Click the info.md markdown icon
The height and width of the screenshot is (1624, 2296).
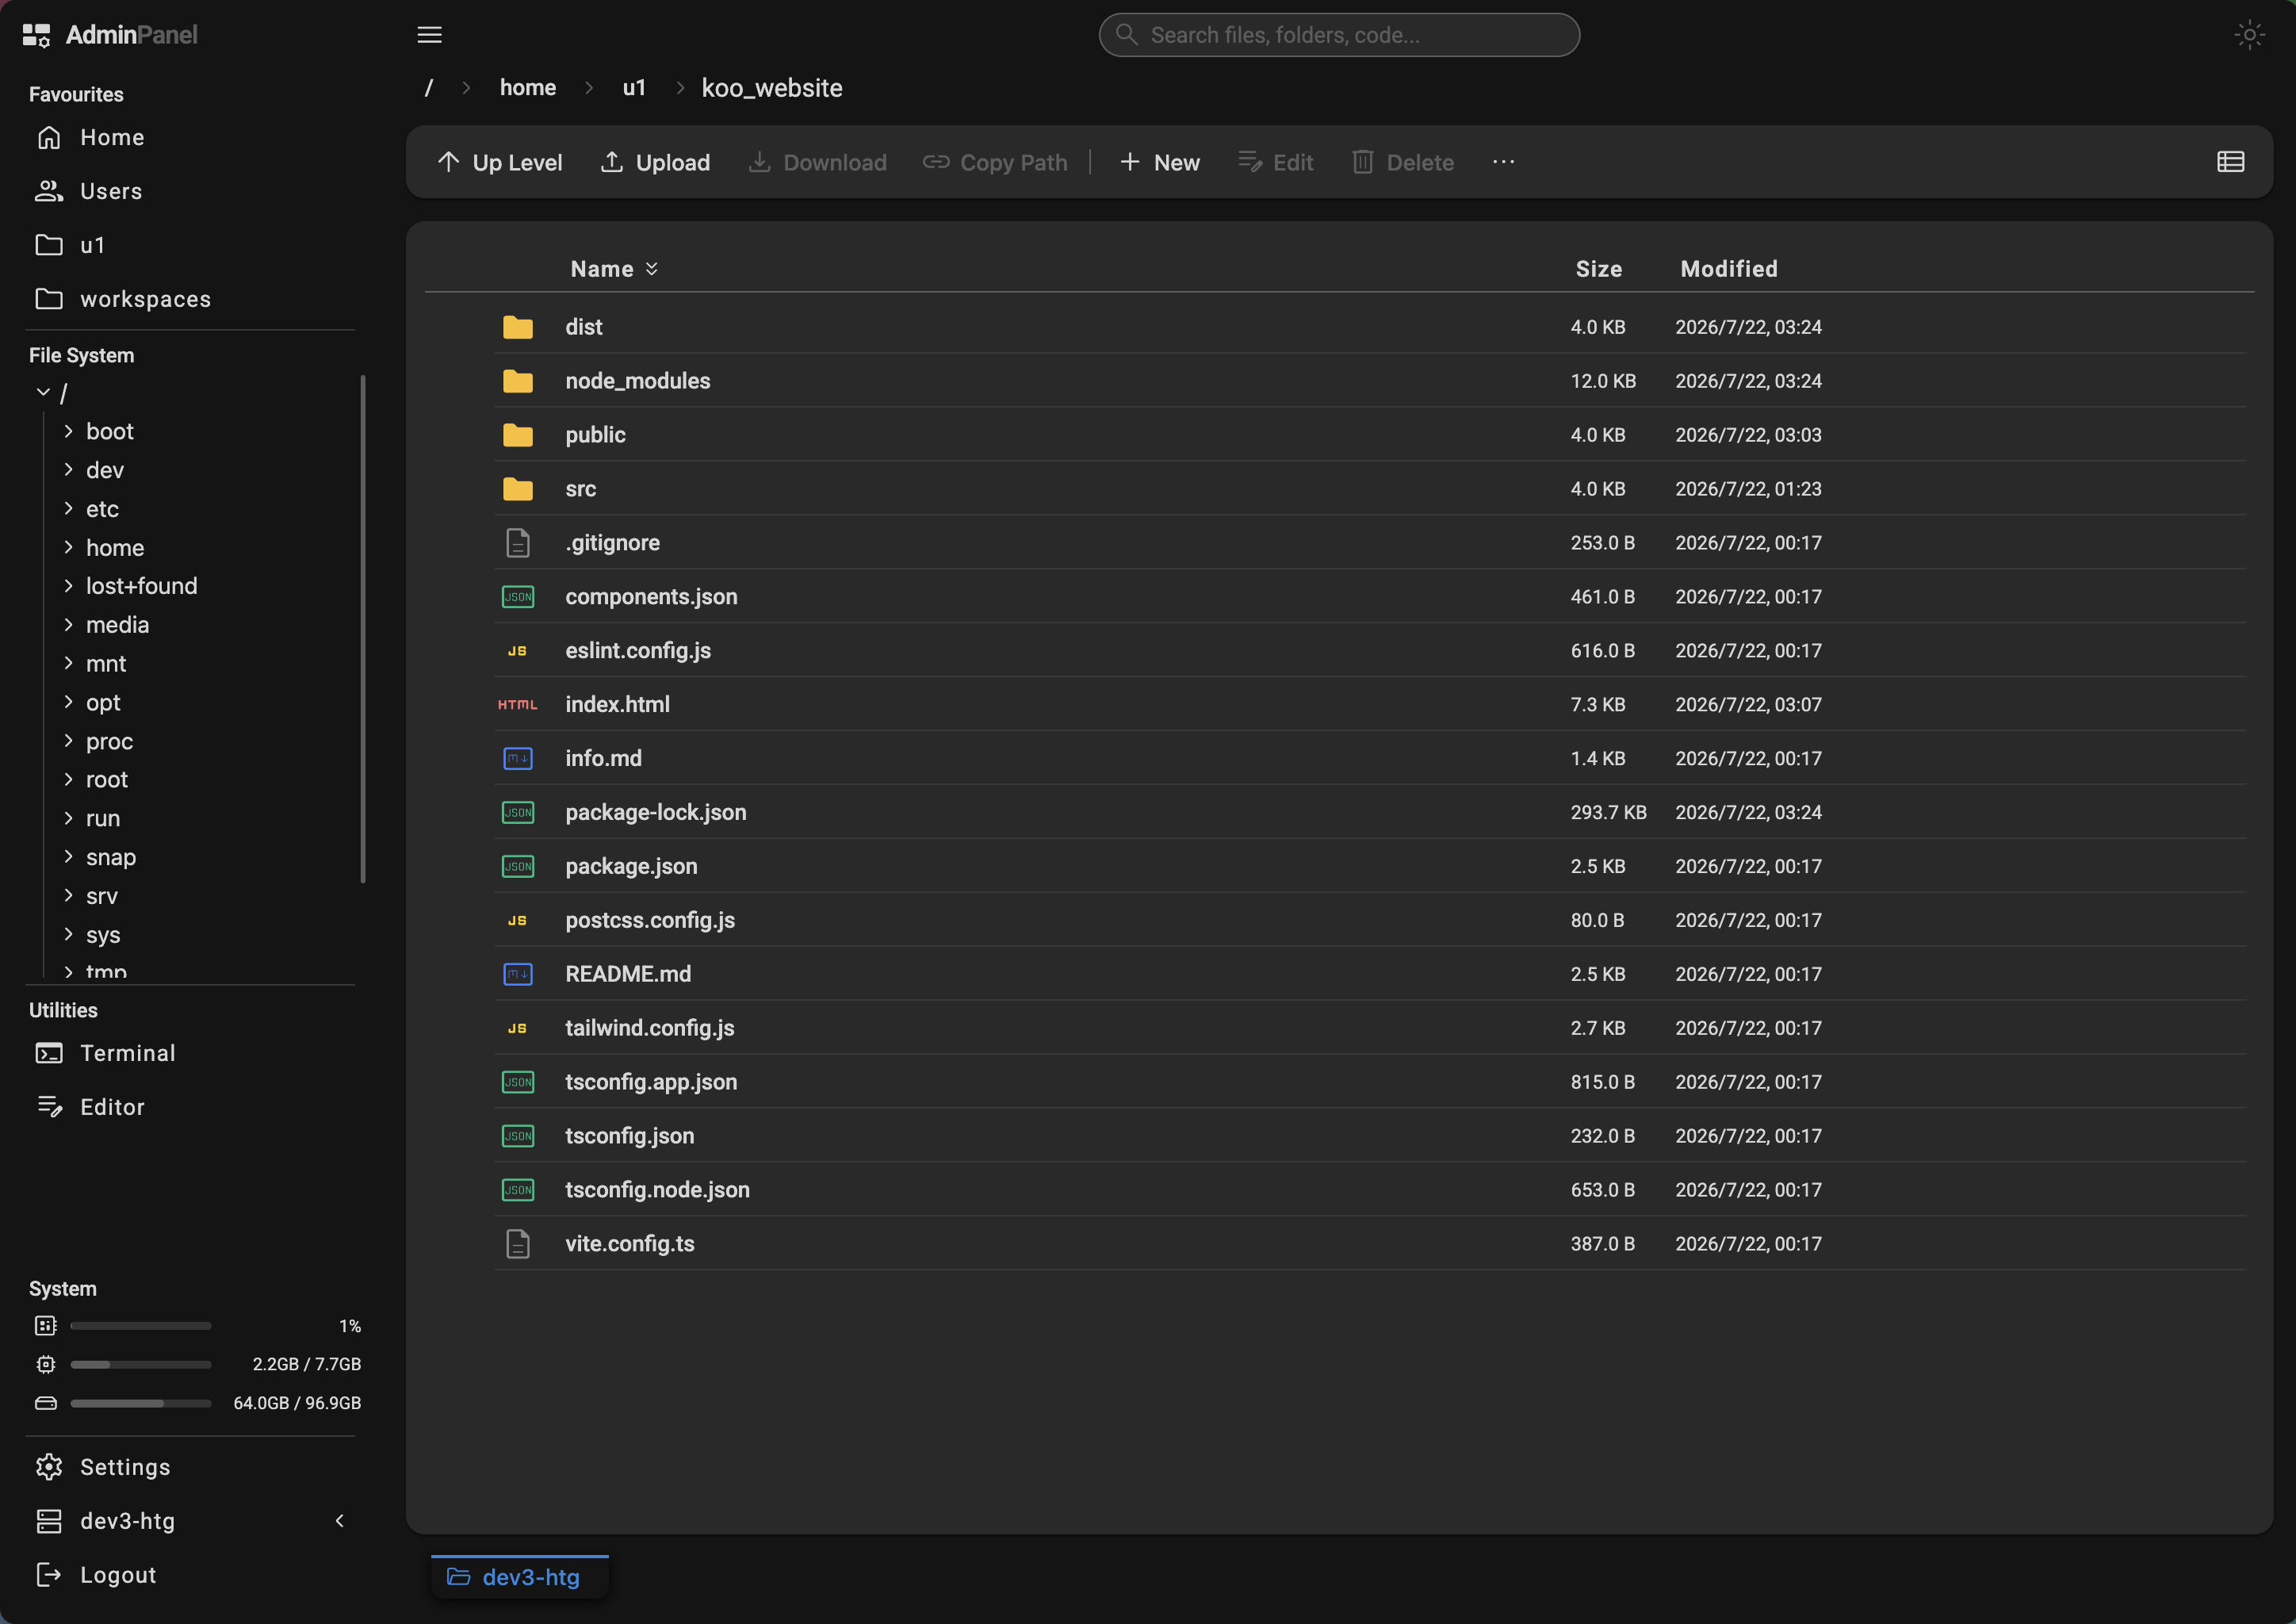518,759
